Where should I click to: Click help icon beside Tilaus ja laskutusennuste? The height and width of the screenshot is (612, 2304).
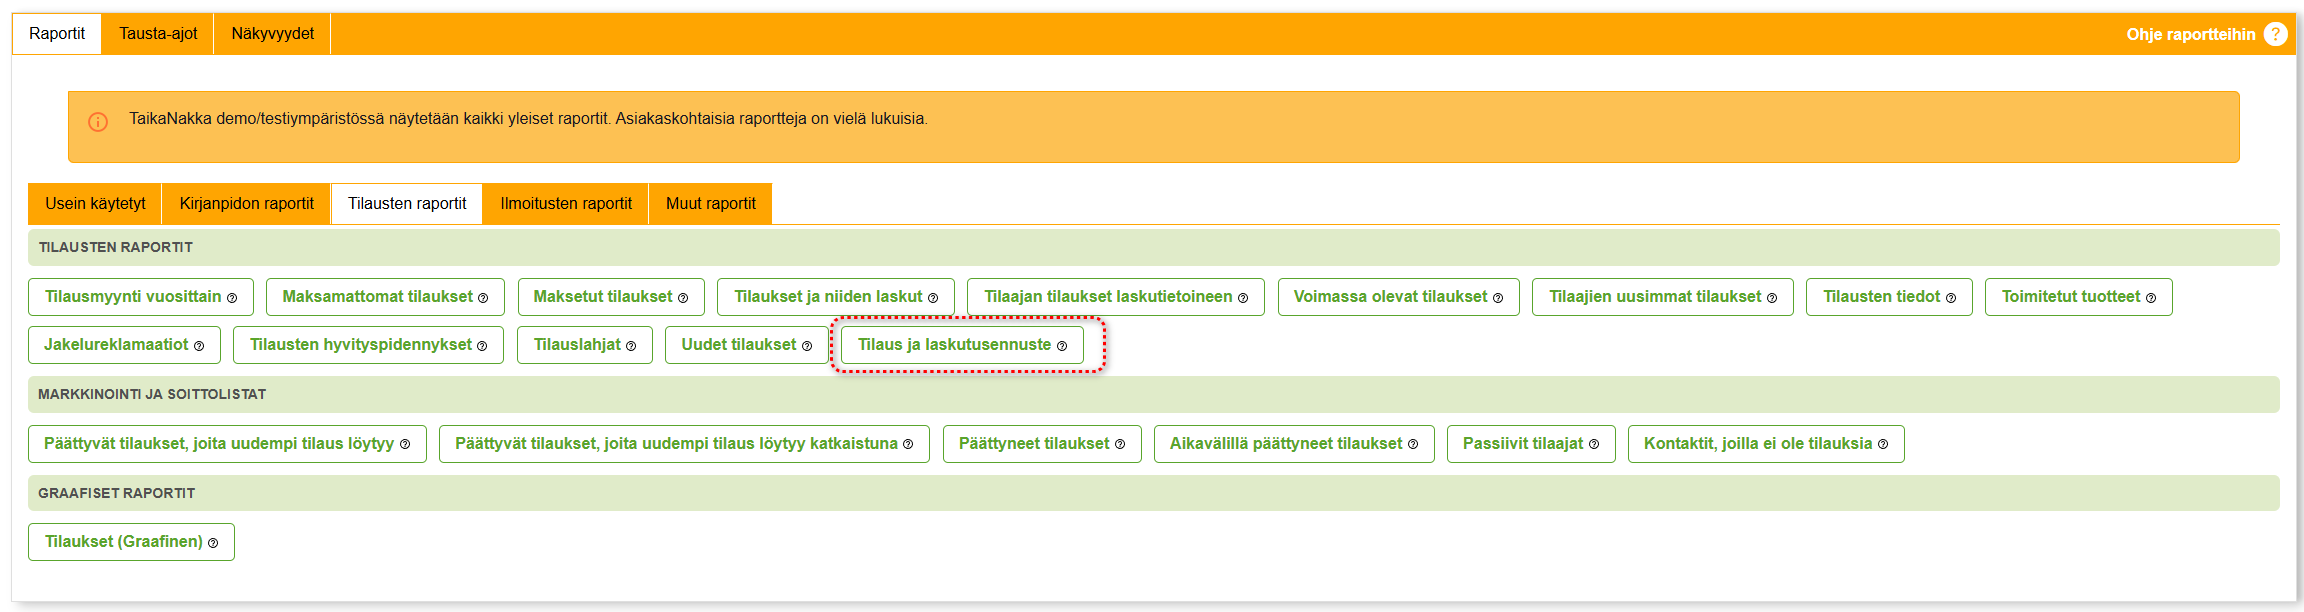(x=1062, y=346)
